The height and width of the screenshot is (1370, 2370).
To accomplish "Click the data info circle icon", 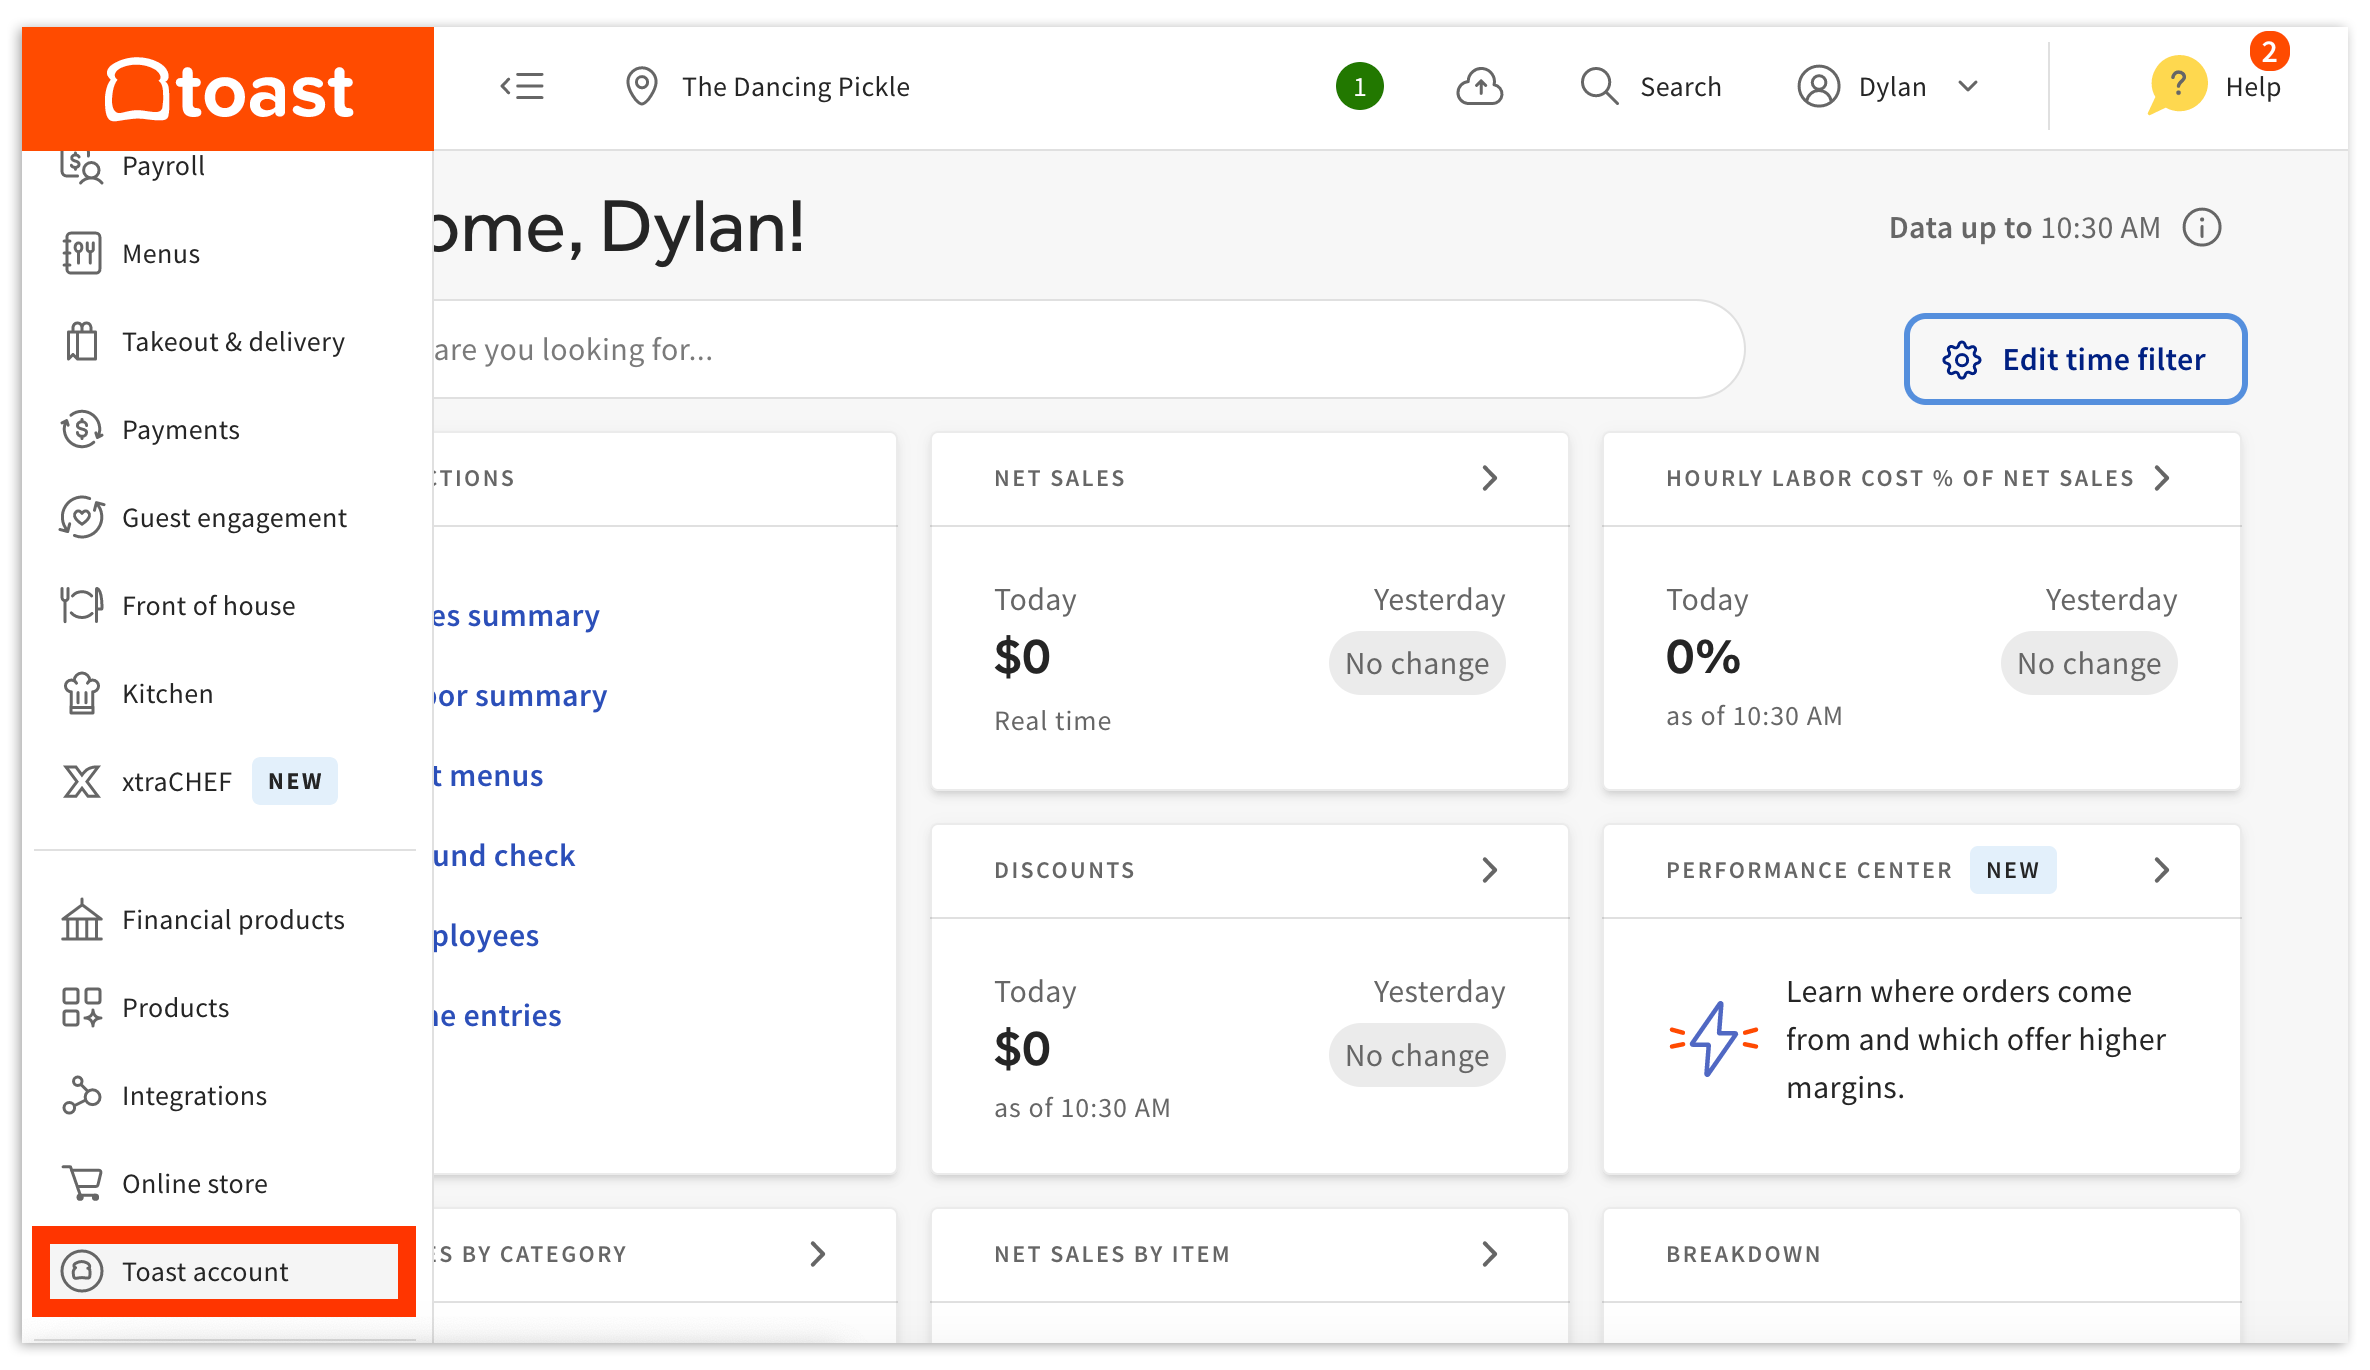I will [2201, 228].
